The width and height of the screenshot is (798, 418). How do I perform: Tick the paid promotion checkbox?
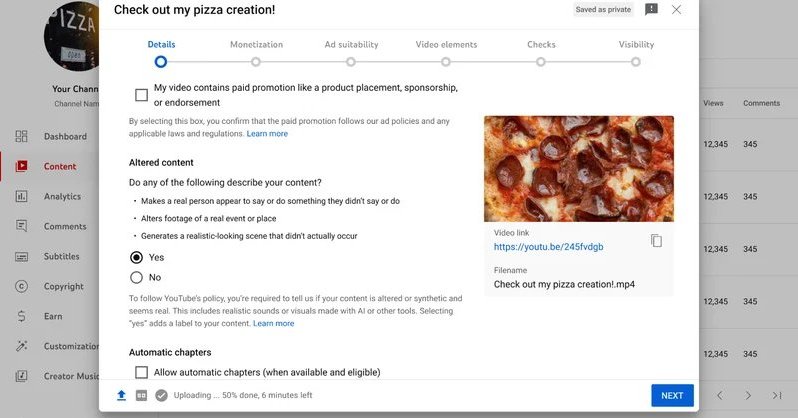pyautogui.click(x=141, y=95)
